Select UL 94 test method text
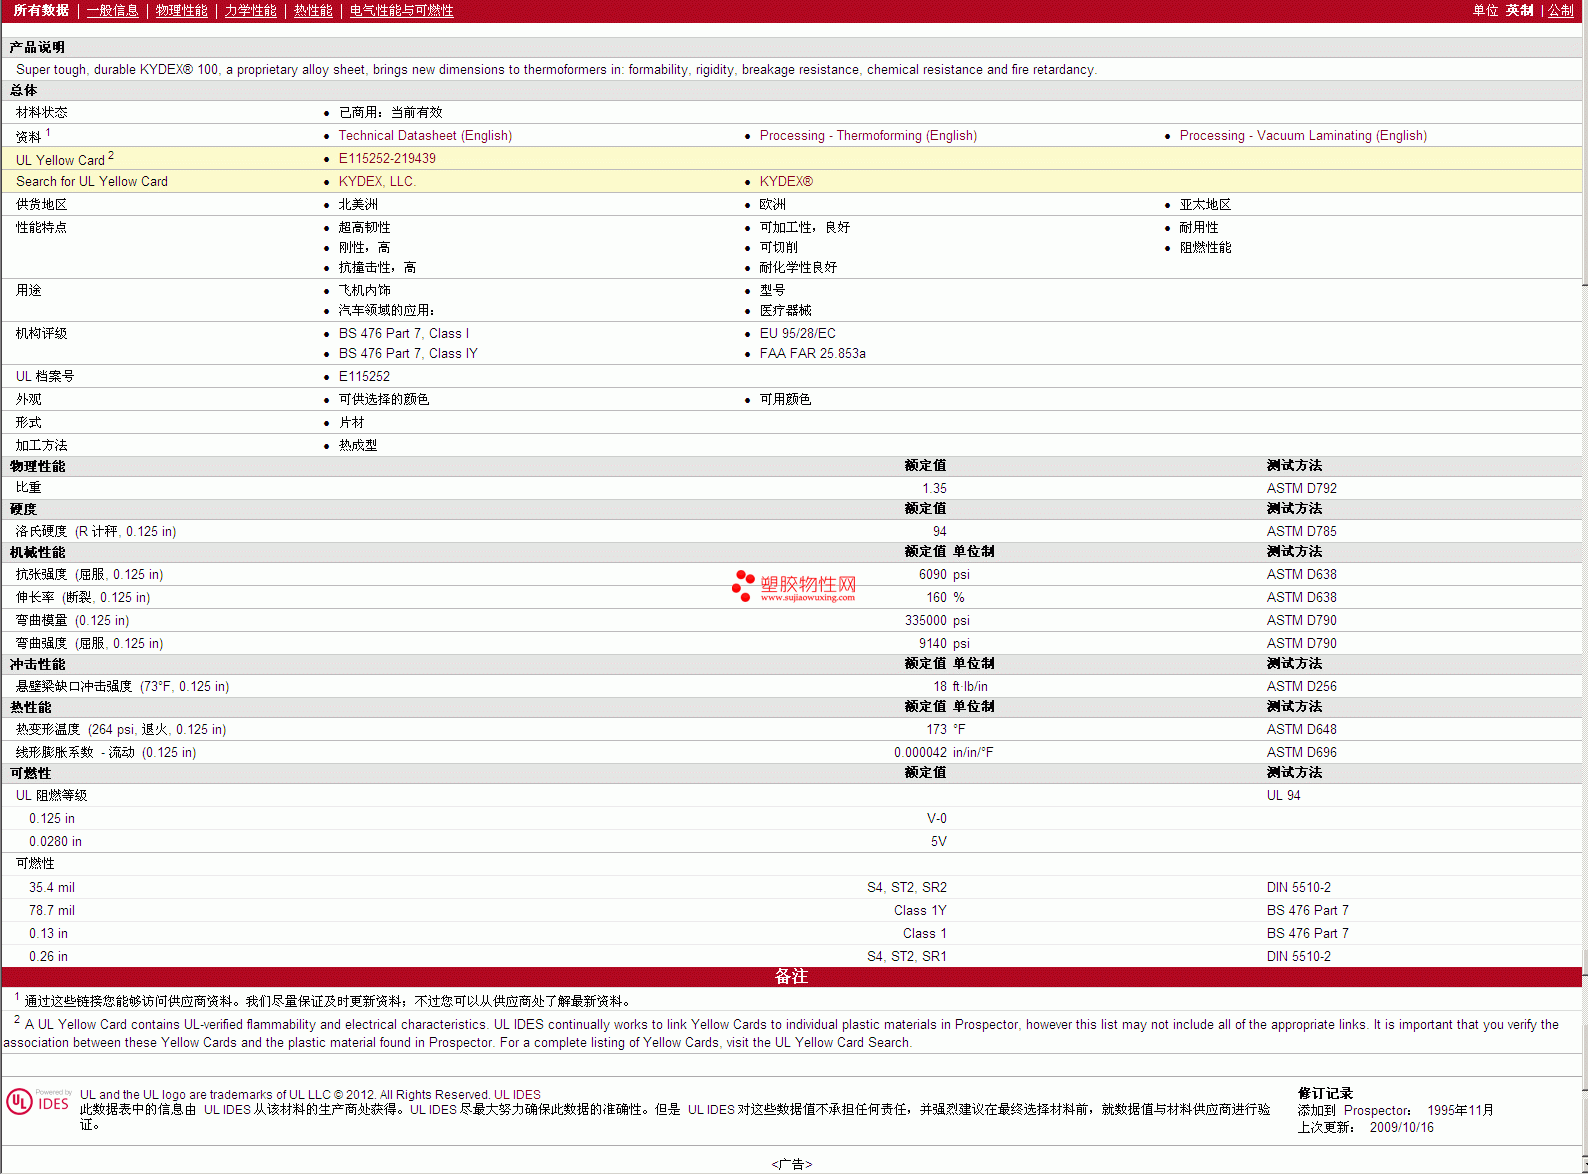The width and height of the screenshot is (1588, 1174). (x=1283, y=795)
